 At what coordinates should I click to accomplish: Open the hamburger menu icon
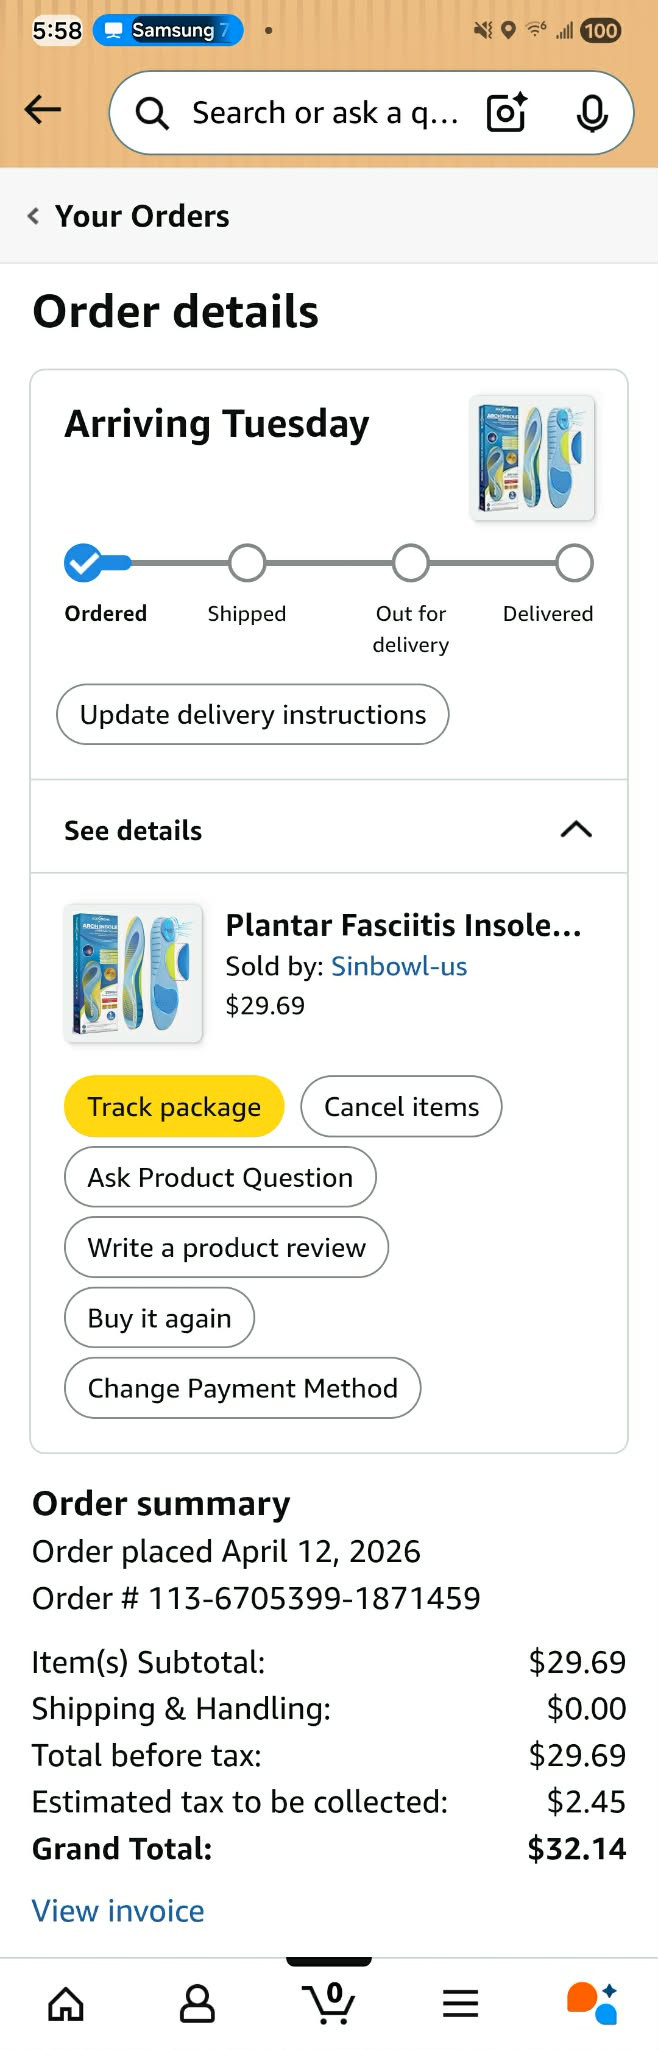[x=460, y=2003]
